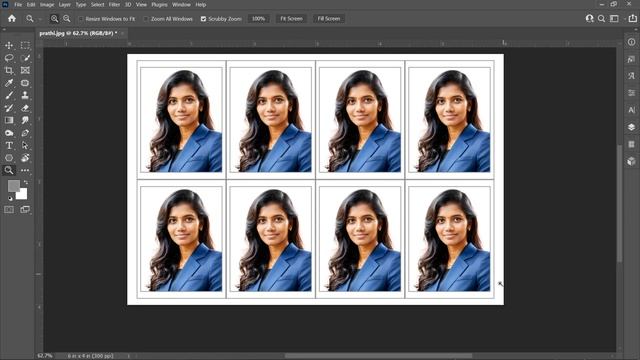Open the Character AI panel icon
The image size is (640, 360).
point(631,110)
